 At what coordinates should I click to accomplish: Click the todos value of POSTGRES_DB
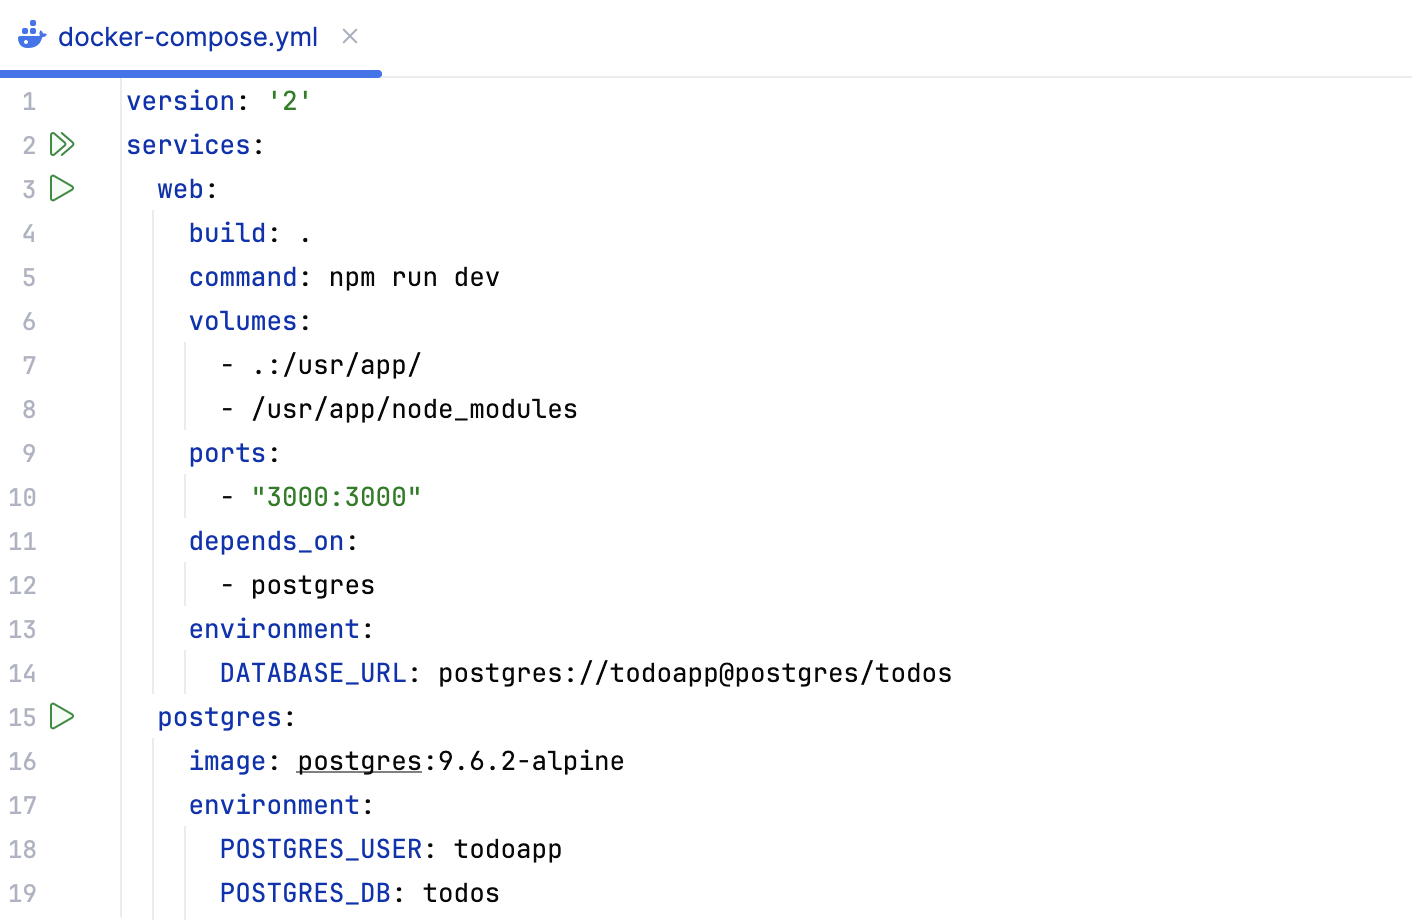pyautogui.click(x=459, y=893)
